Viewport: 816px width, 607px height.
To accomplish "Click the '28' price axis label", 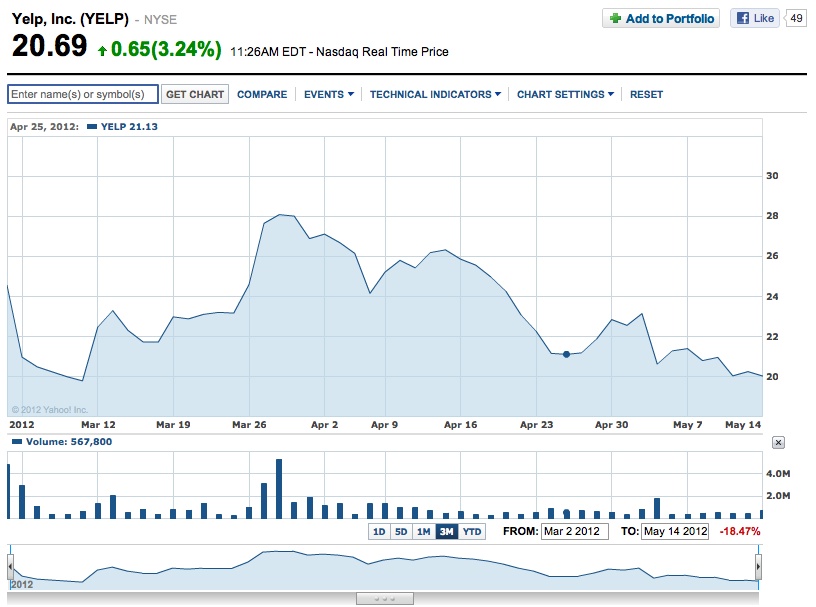I will coord(772,216).
